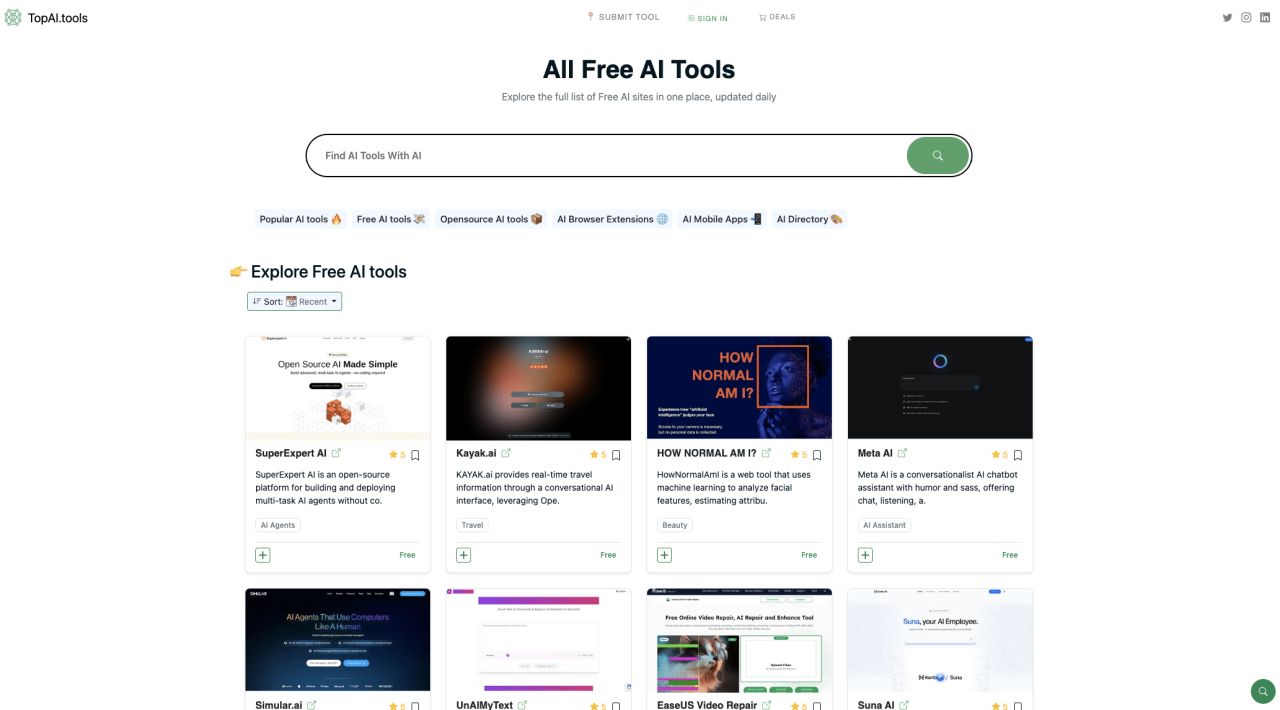Click the star rating on Meta AI card

tap(1000, 455)
